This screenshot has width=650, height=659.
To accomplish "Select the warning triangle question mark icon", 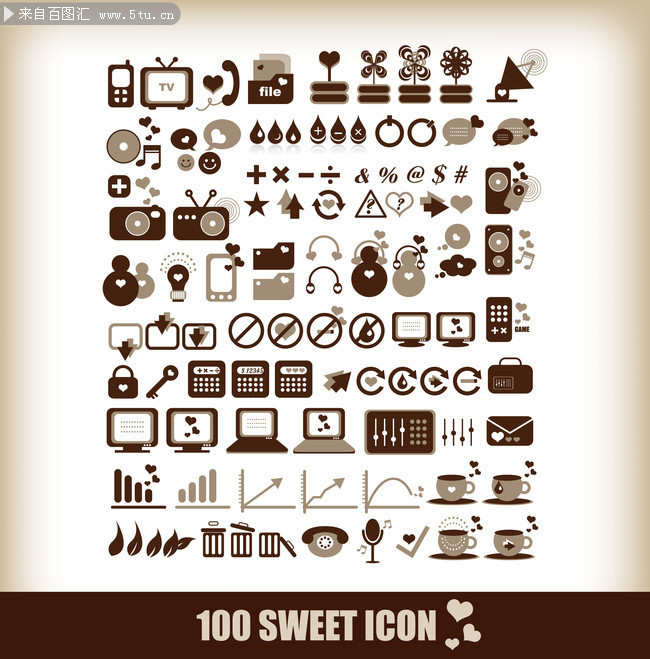I will (370, 205).
